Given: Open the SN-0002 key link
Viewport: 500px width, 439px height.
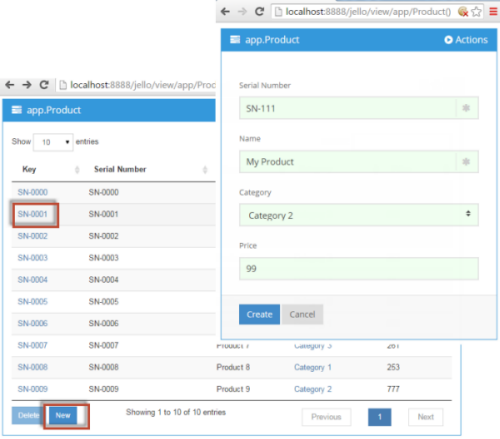Looking at the screenshot, I should pos(33,236).
